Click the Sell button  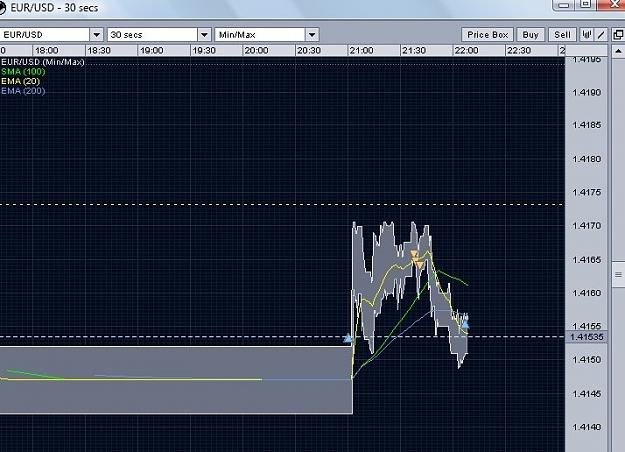click(x=562, y=35)
